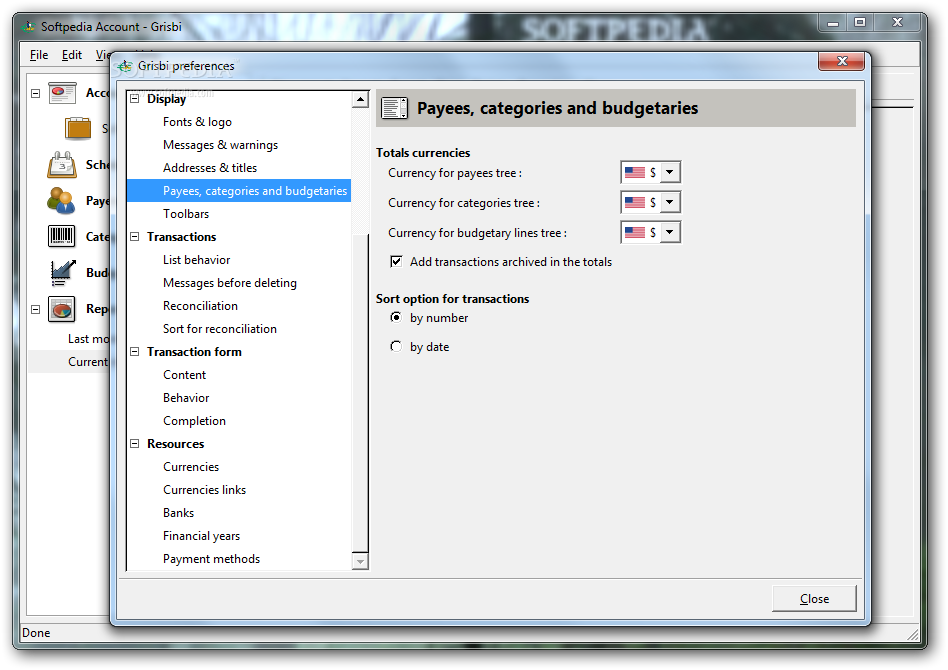948x670 pixels.
Task: Click the Transaction form heading in tree
Action: 194,351
